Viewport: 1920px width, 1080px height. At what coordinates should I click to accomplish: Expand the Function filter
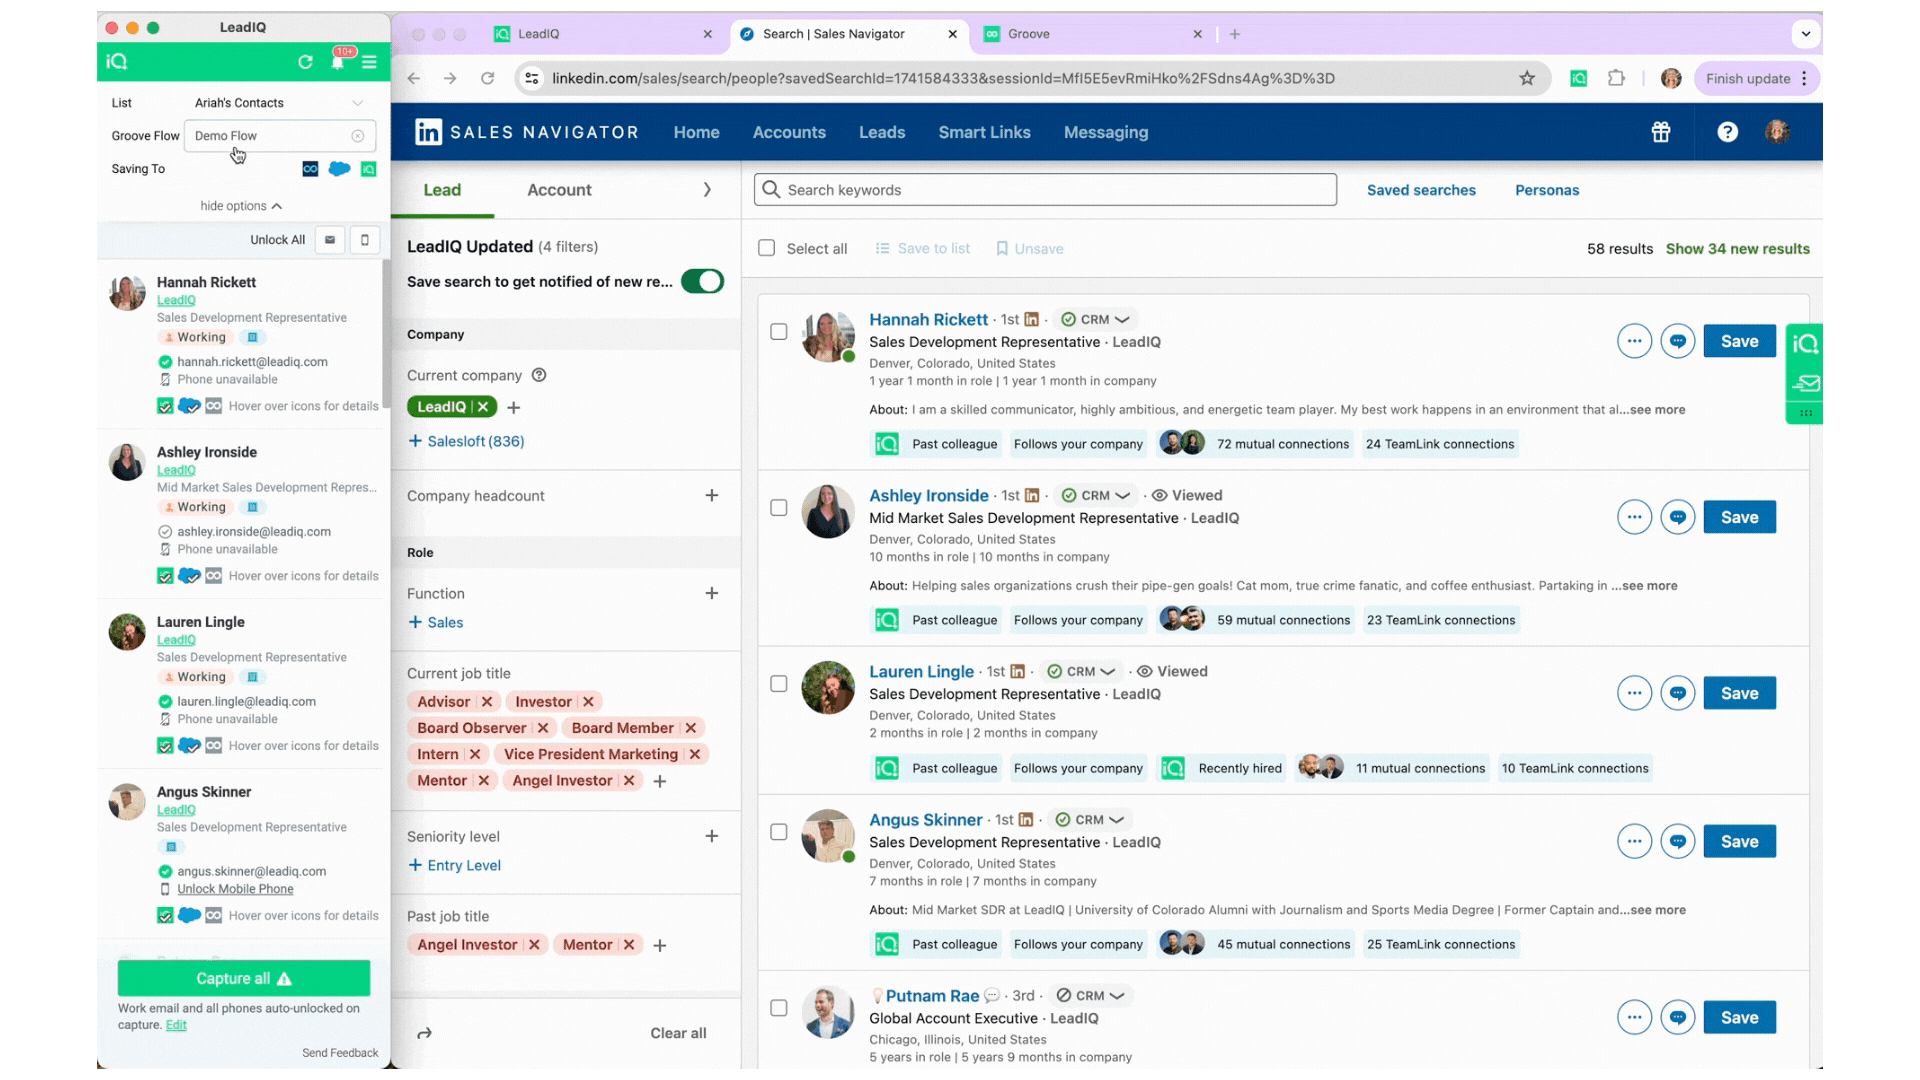pos(712,593)
